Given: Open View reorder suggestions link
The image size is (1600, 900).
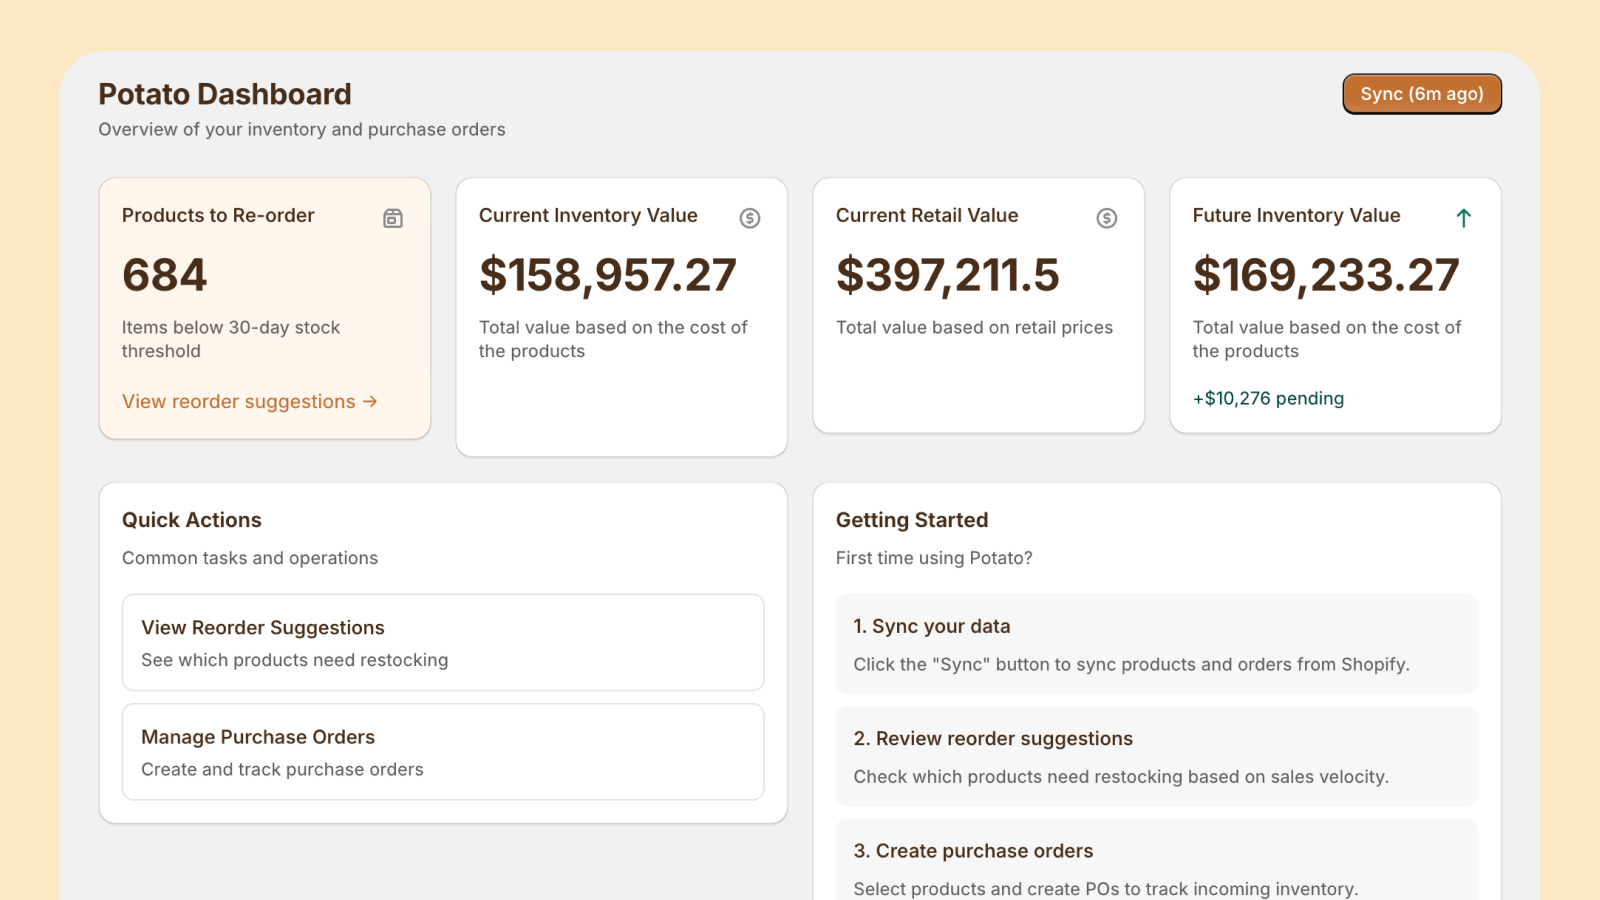Looking at the screenshot, I should click(x=250, y=401).
